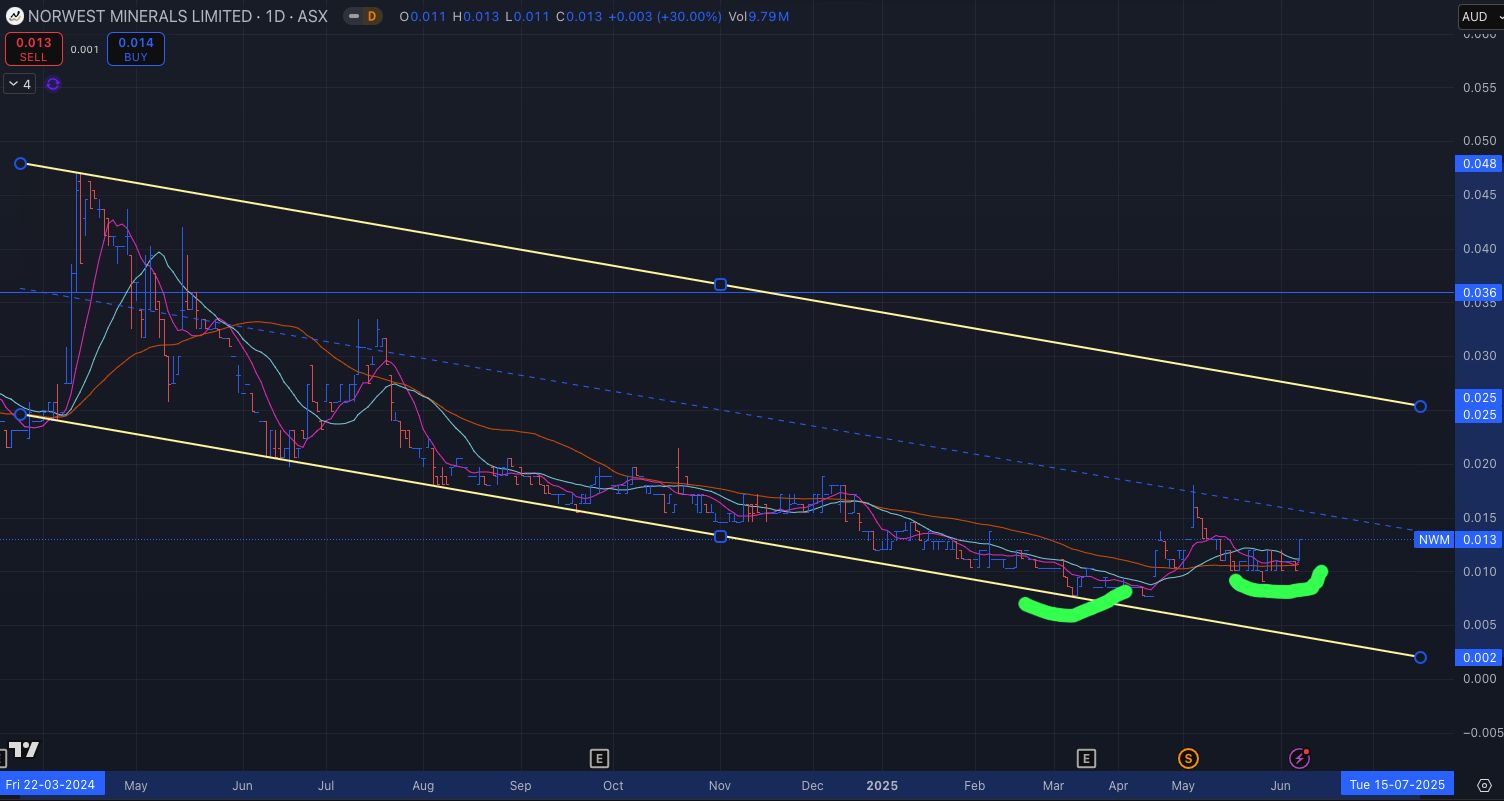Screen dimensions: 1504x801
Task: Click the Feb label on time axis
Action: (x=975, y=785)
